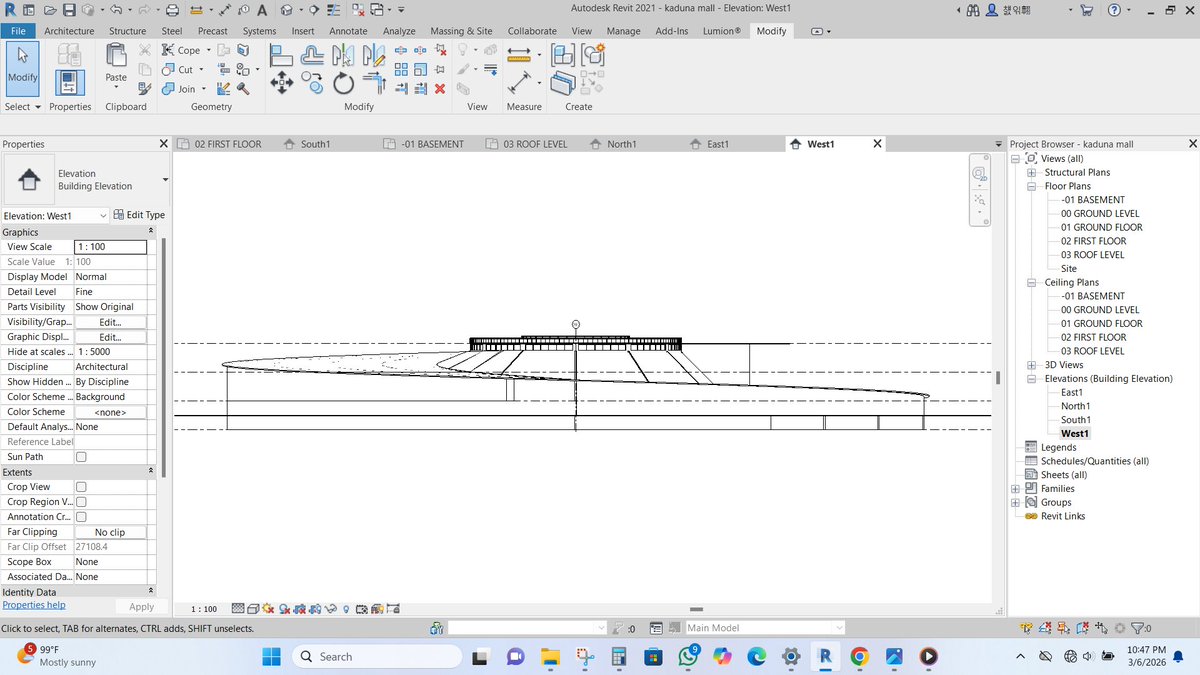Click the Align tool in Modify panel
This screenshot has height=675, width=1200.
[281, 55]
